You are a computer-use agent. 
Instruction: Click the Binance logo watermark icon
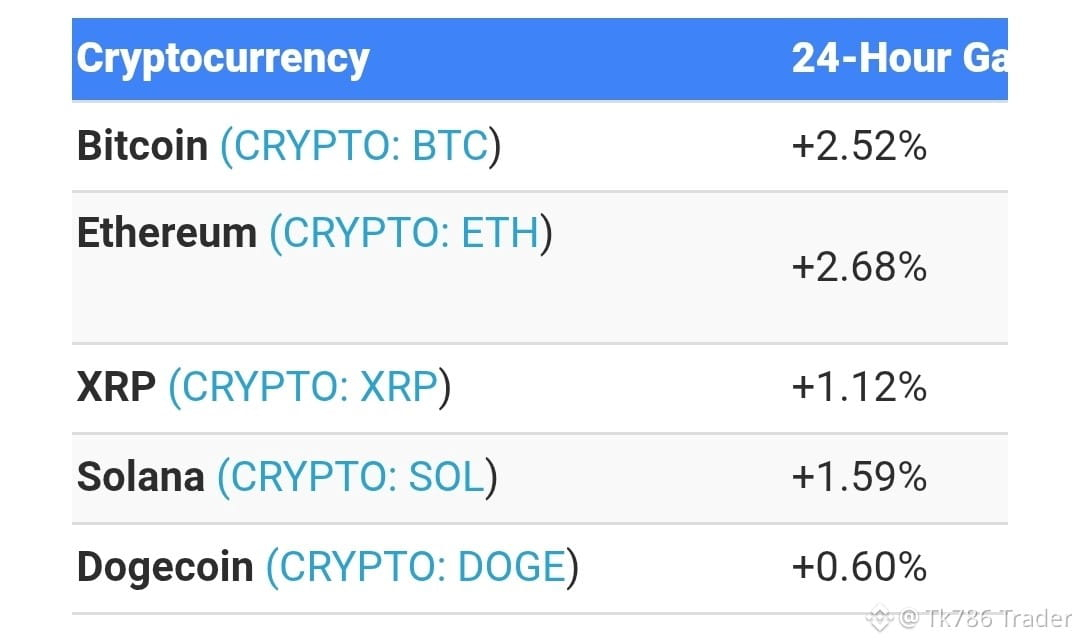(x=879, y=618)
